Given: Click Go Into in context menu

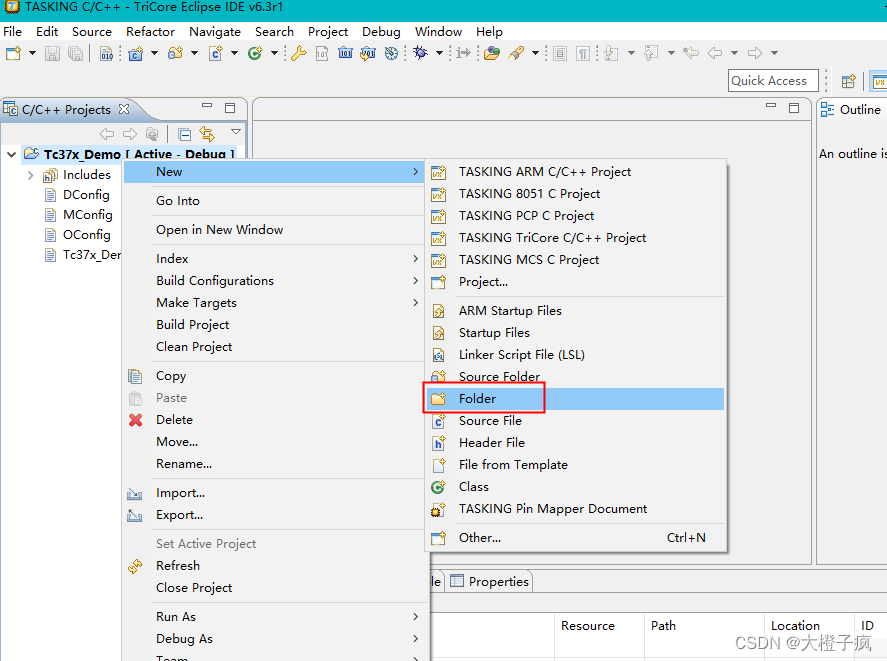Looking at the screenshot, I should click(x=274, y=201).
